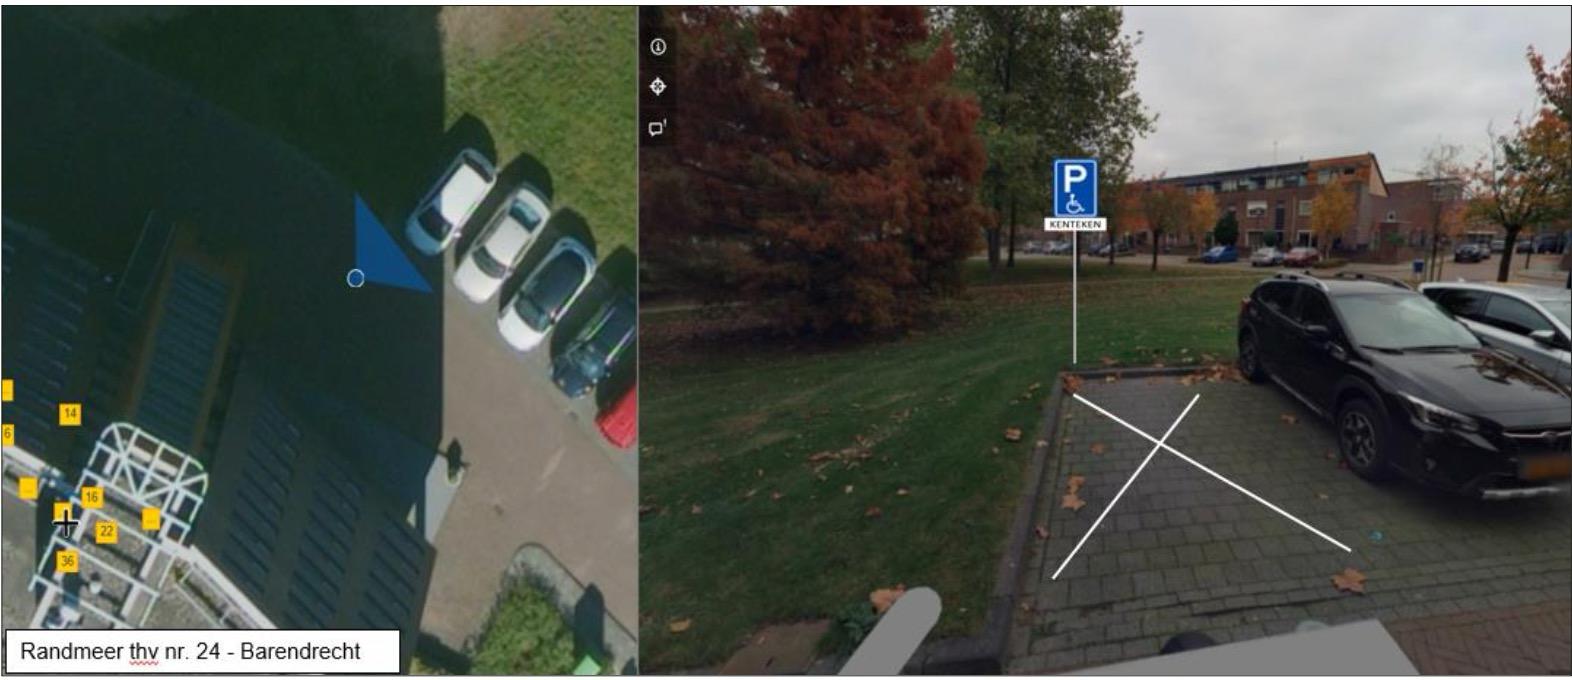This screenshot has height=680, width=1572.
Task: Open the info icon in street view
Action: tap(658, 47)
